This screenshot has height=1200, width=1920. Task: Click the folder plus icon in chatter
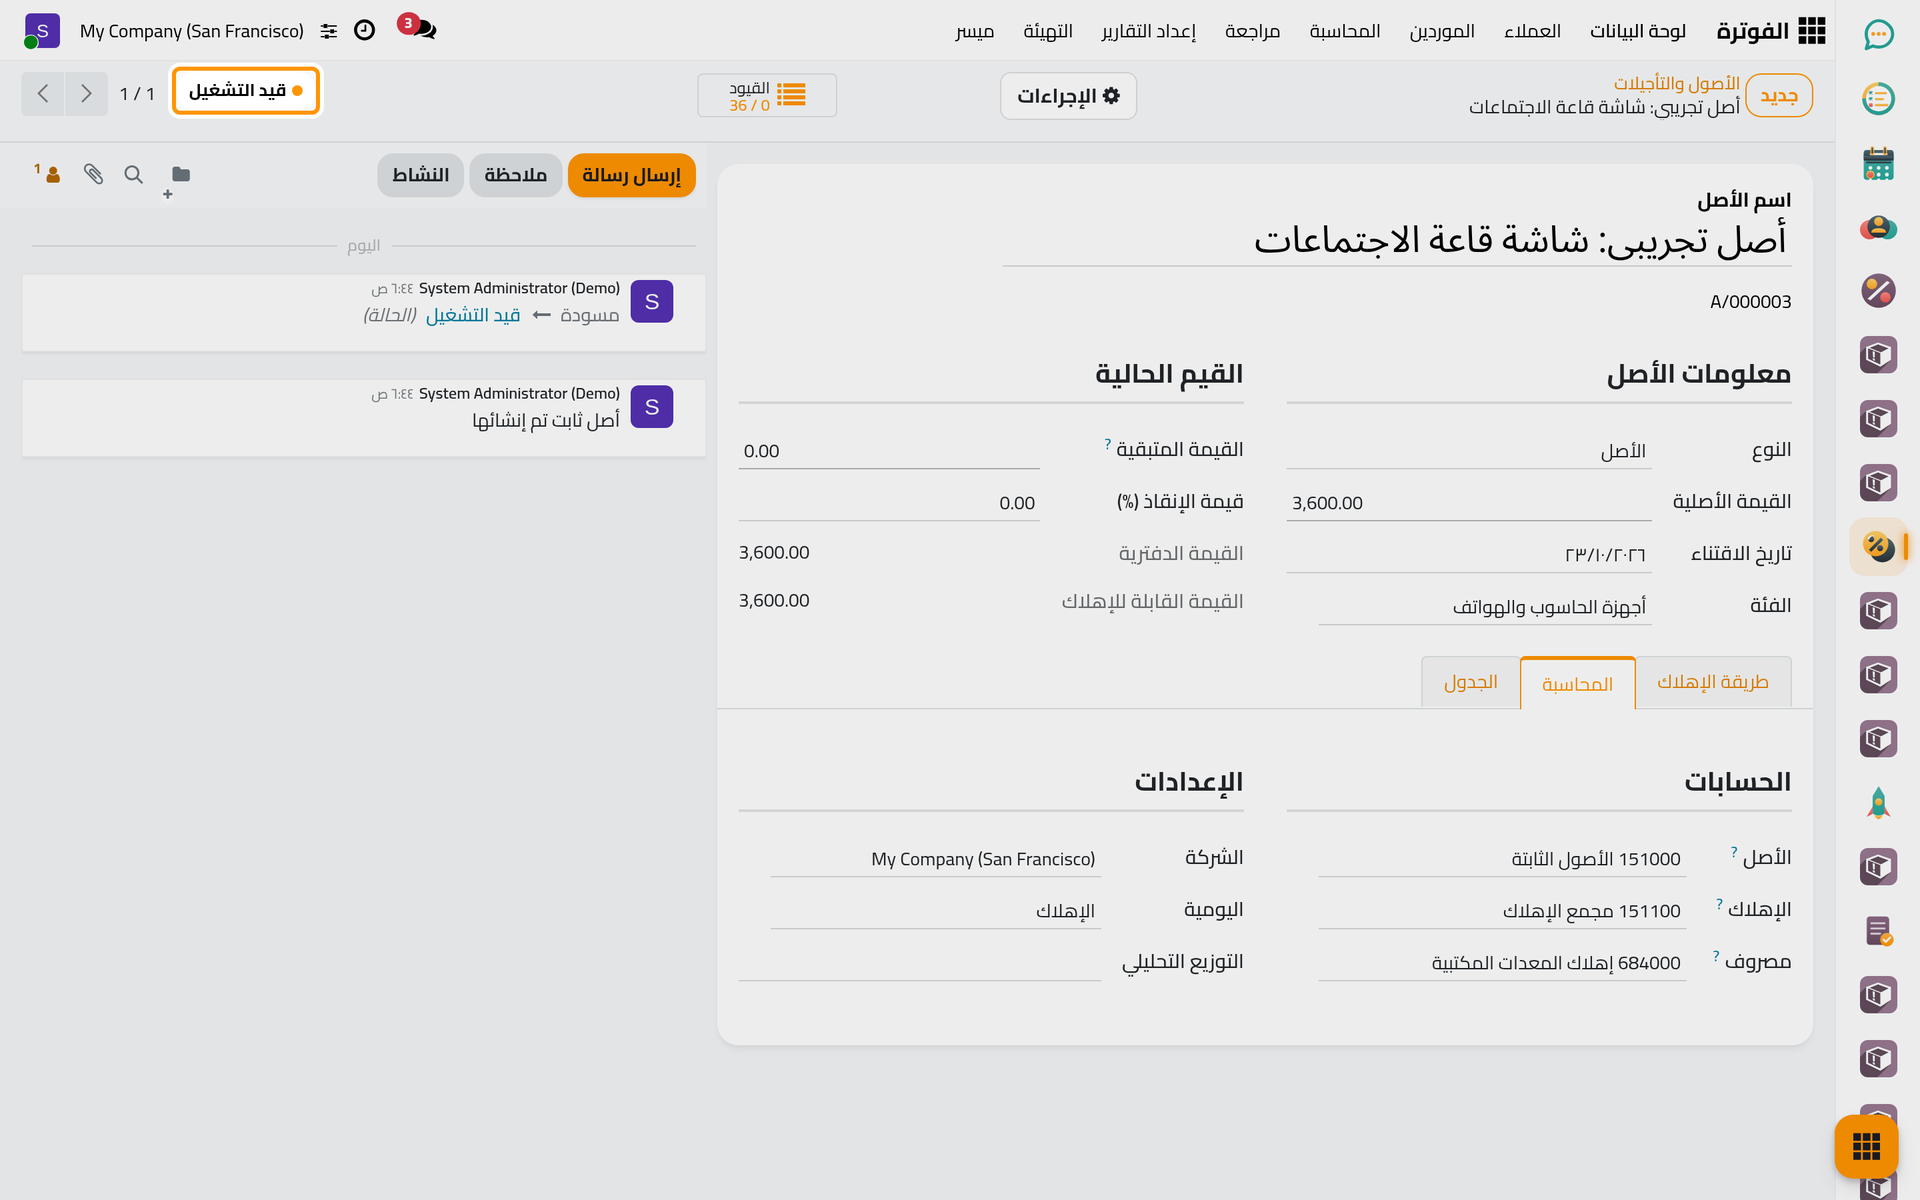click(x=178, y=180)
